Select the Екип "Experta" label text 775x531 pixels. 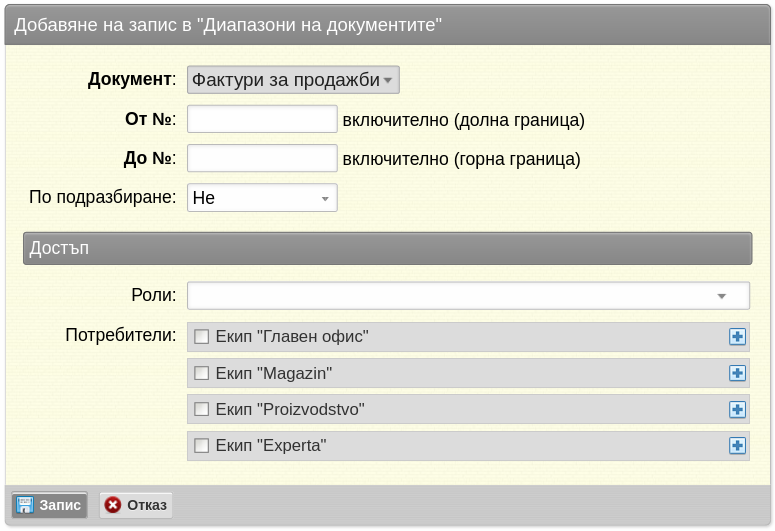[x=271, y=446]
